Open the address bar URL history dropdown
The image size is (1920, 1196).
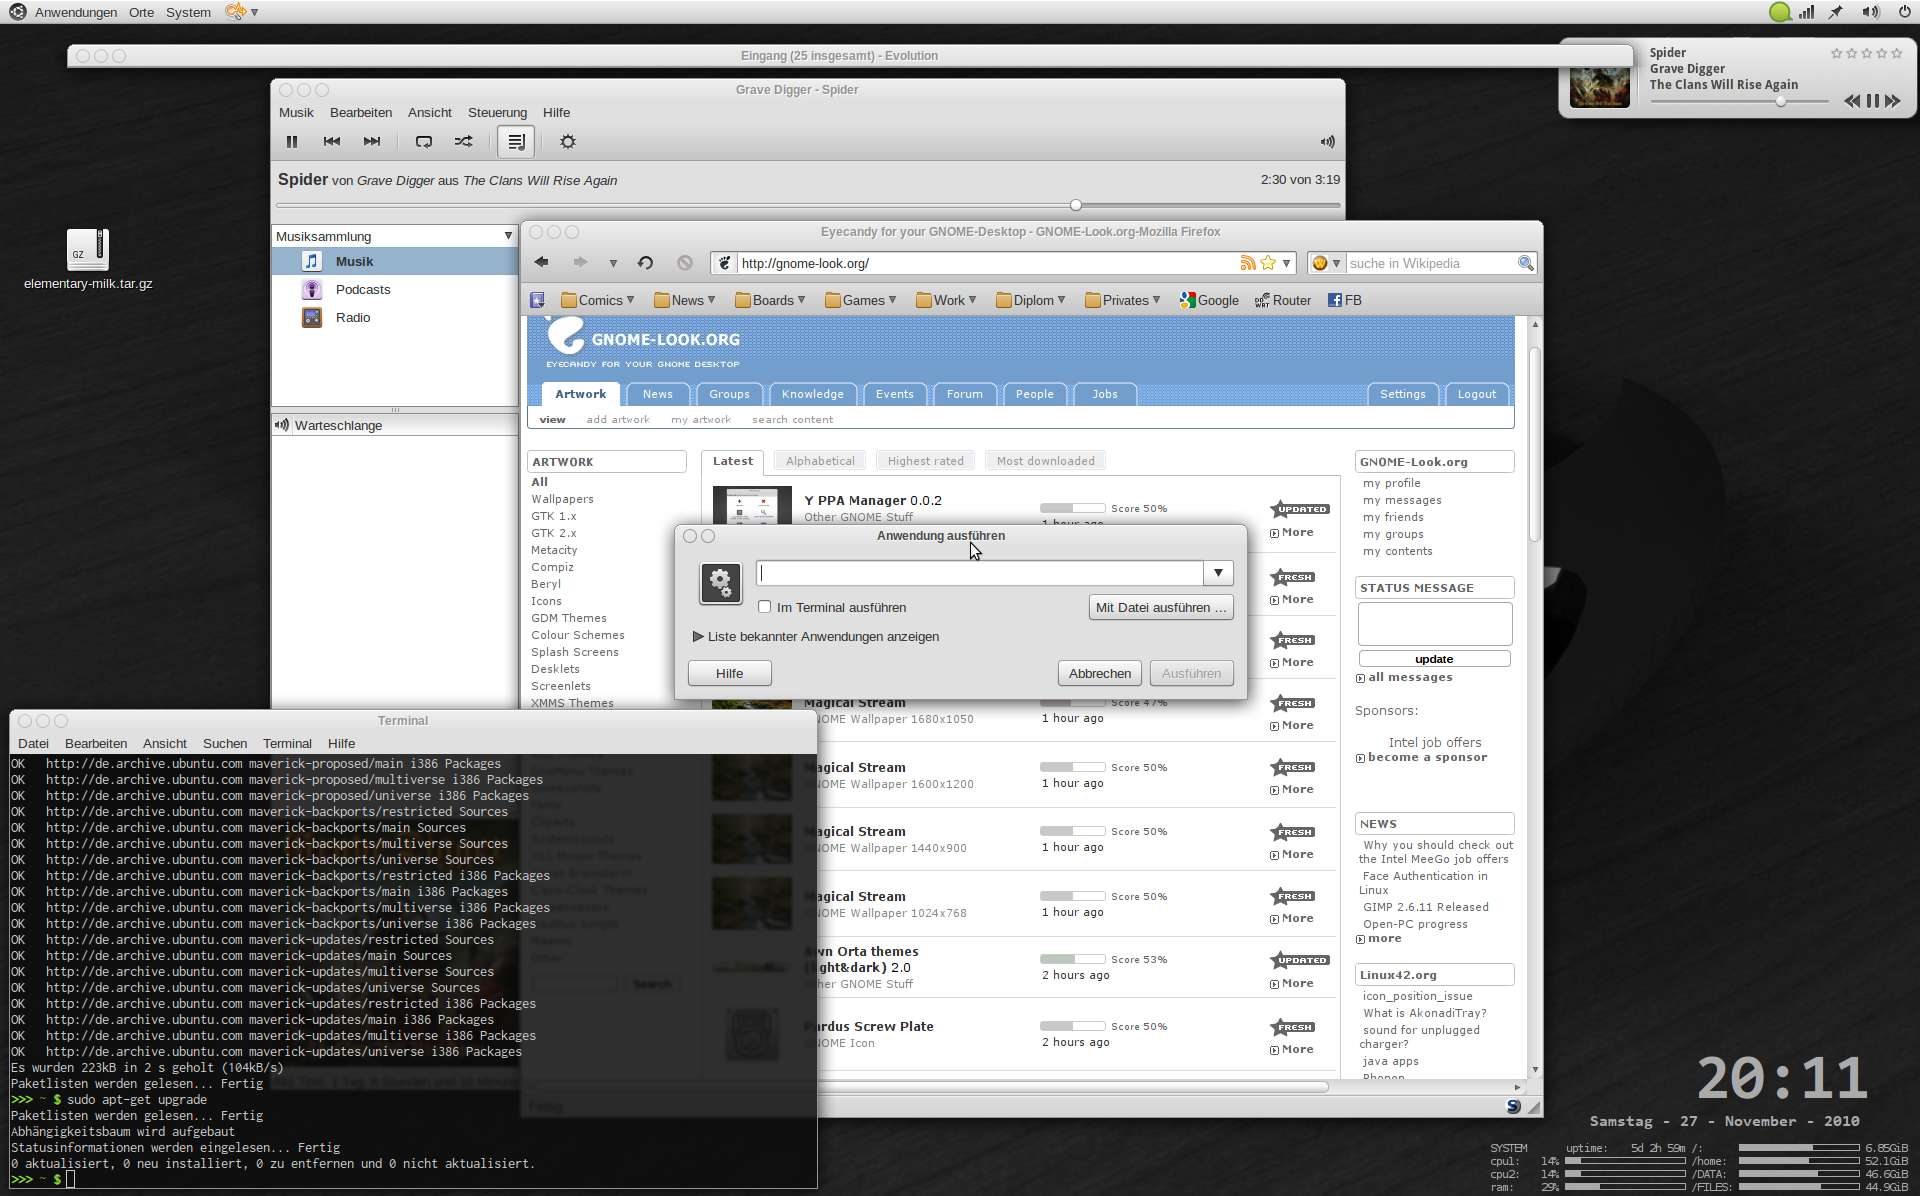1287,263
